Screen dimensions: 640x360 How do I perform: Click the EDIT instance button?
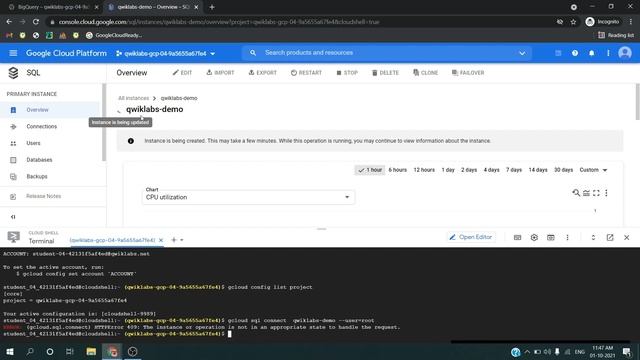[x=182, y=73]
